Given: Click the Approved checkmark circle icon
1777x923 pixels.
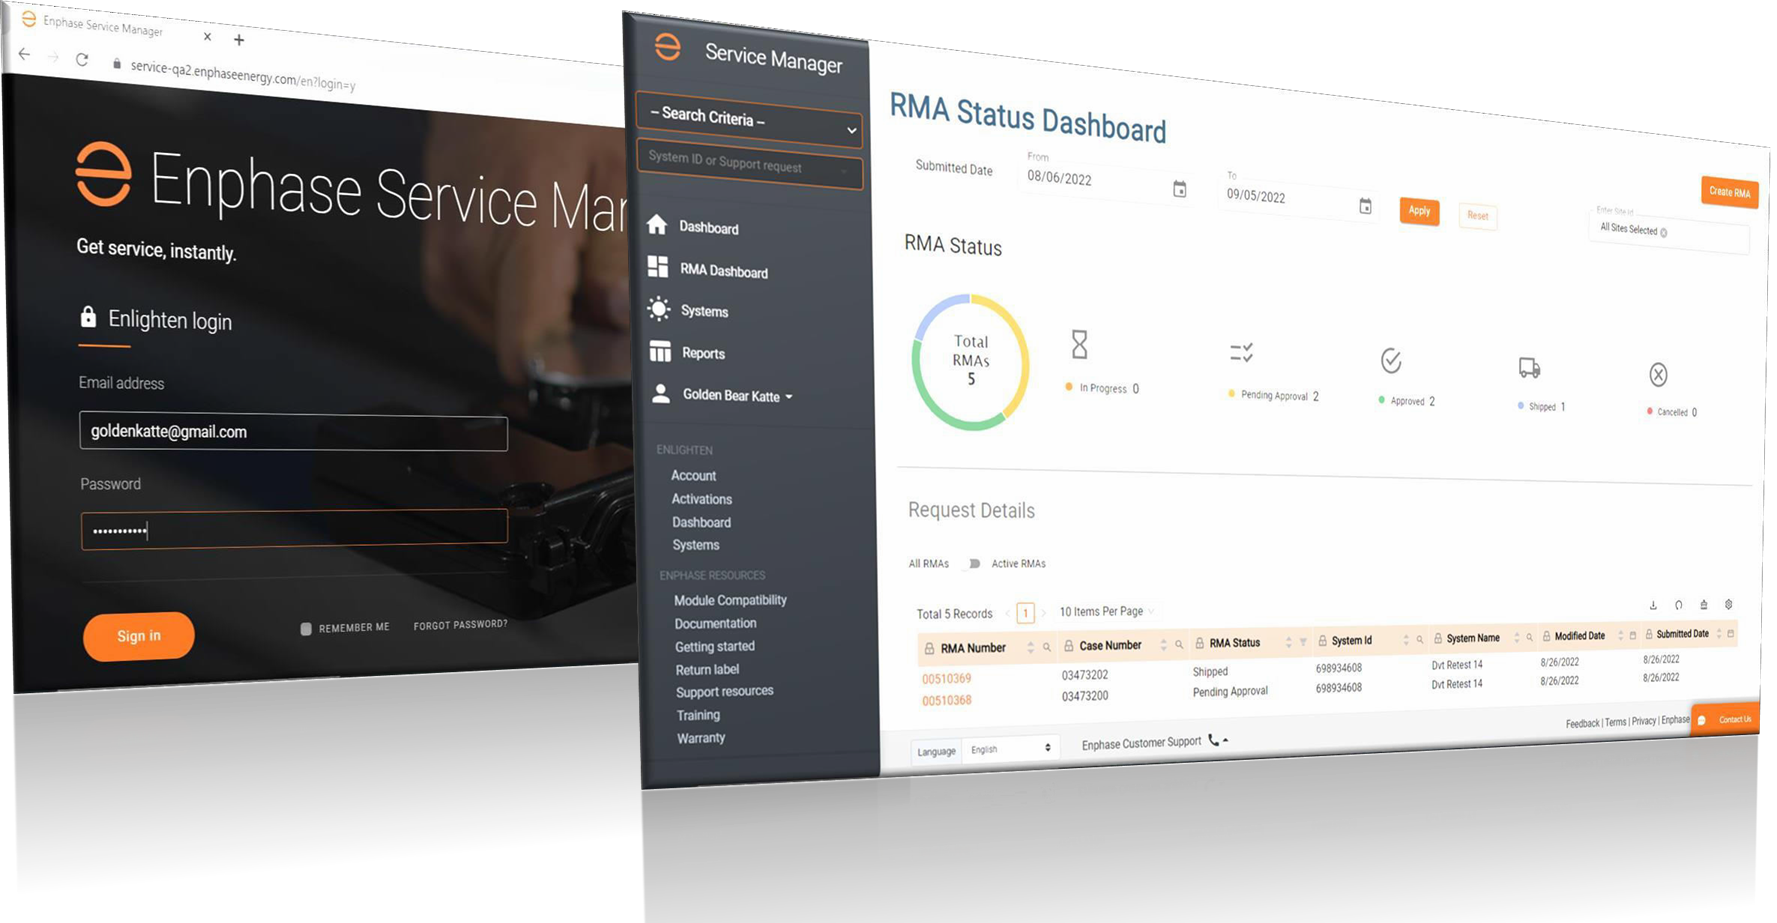Looking at the screenshot, I should pyautogui.click(x=1391, y=360).
